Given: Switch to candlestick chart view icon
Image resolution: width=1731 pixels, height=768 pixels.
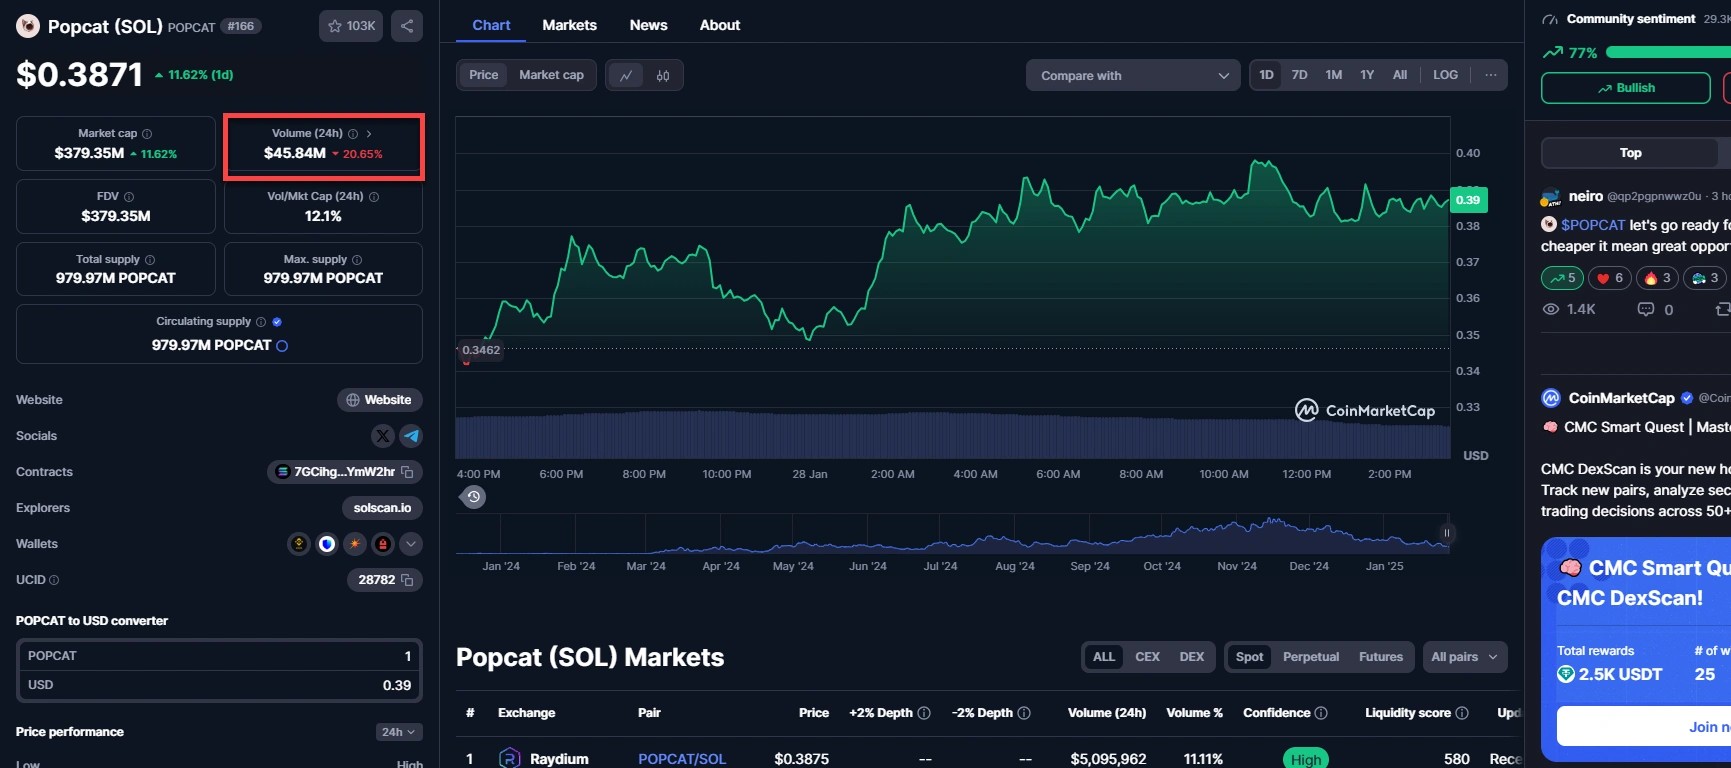Looking at the screenshot, I should pyautogui.click(x=663, y=76).
